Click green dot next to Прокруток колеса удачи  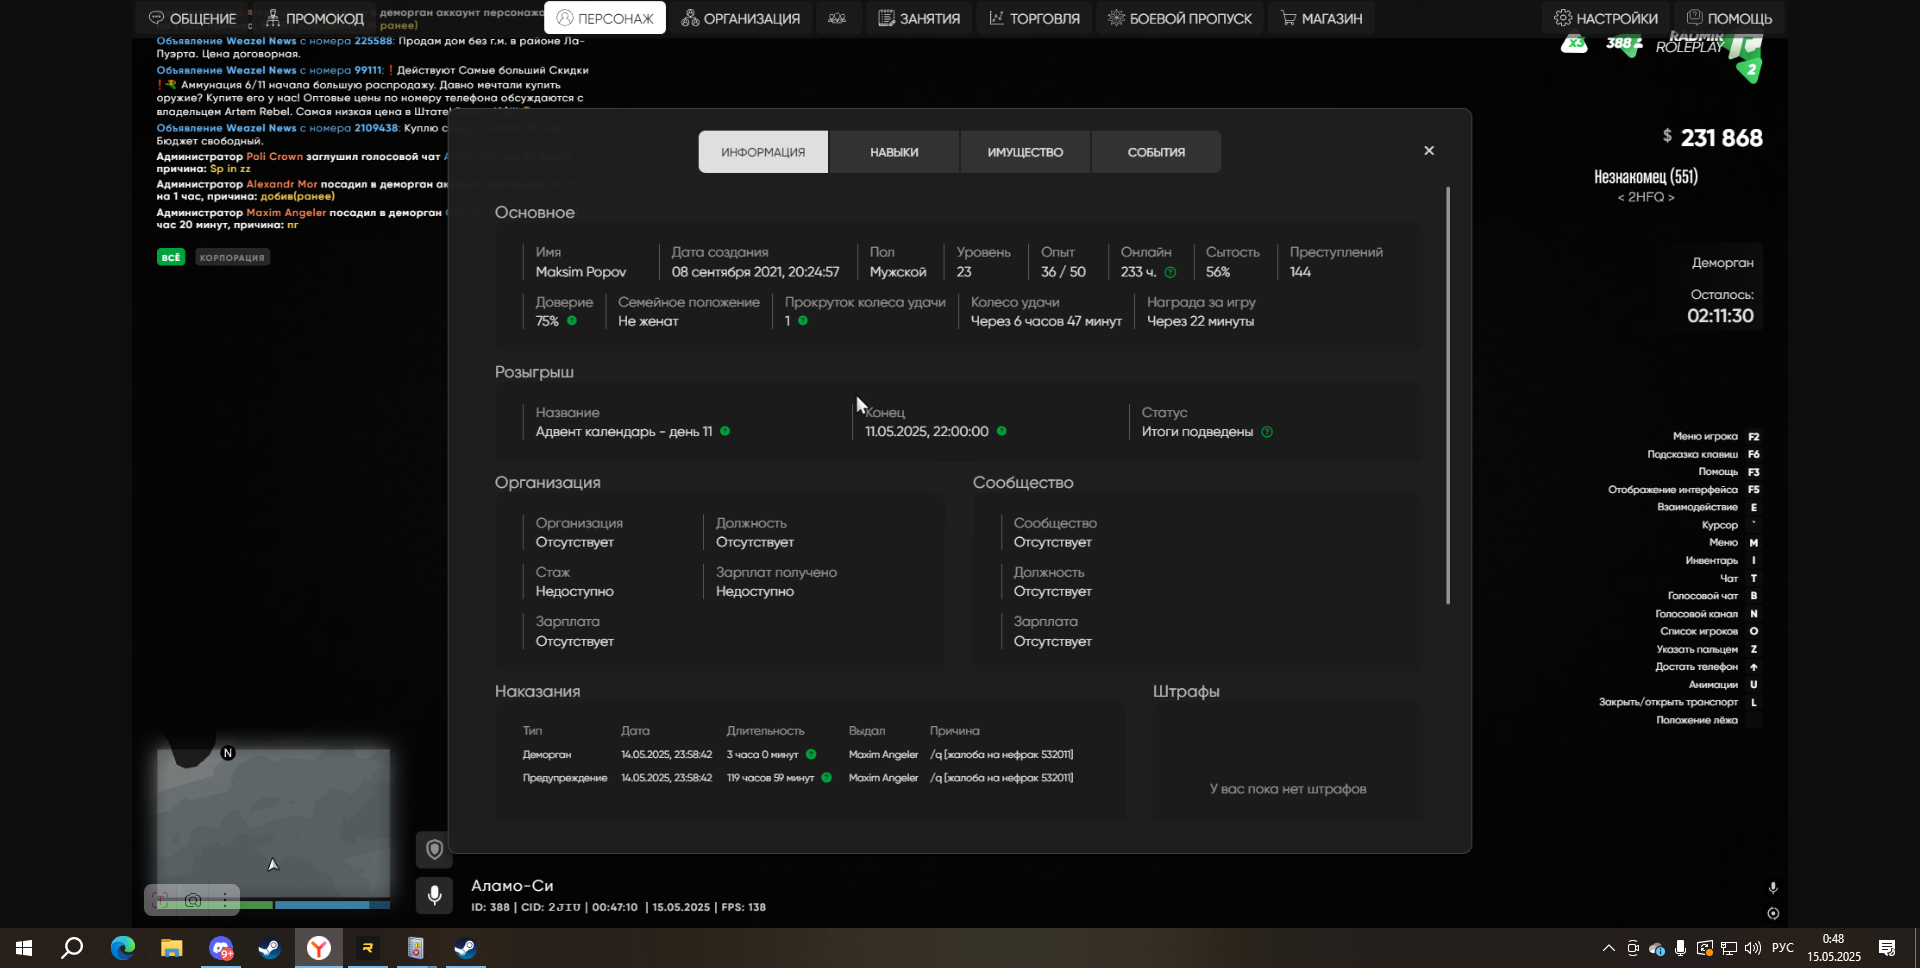pos(803,321)
